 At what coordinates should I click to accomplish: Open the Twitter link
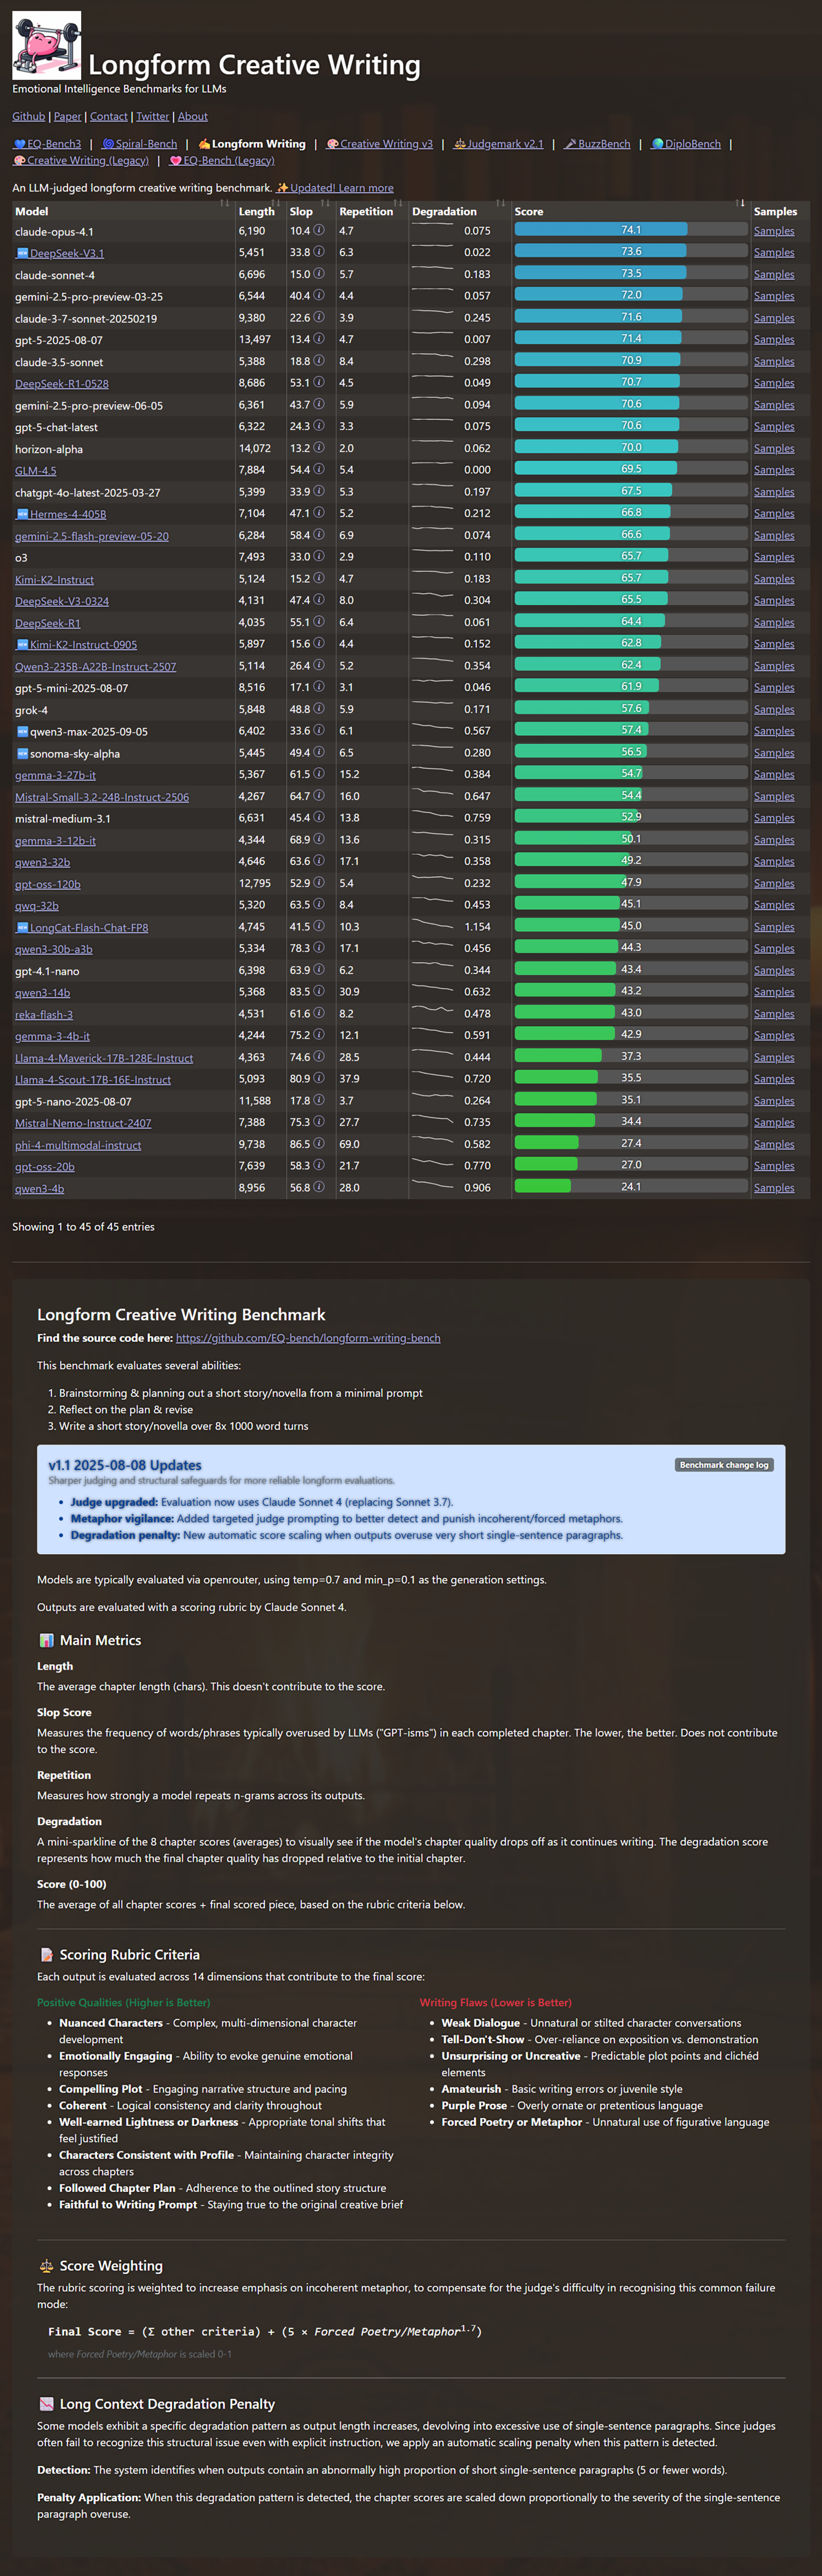point(153,116)
